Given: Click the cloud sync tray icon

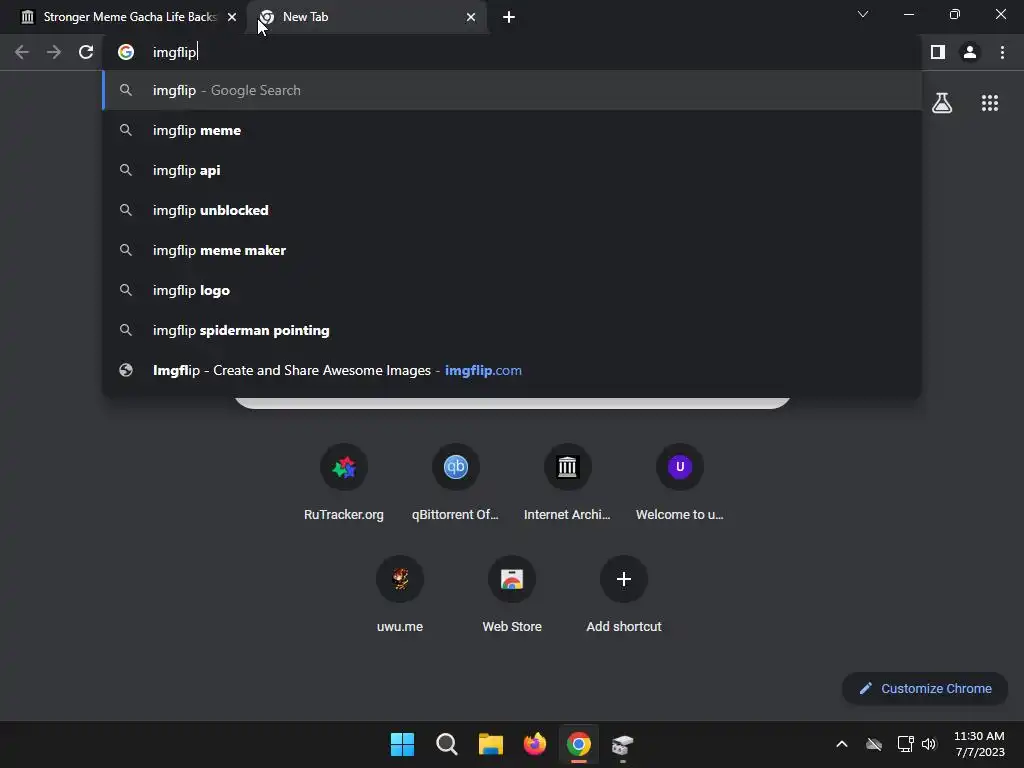Looking at the screenshot, I should [x=874, y=744].
